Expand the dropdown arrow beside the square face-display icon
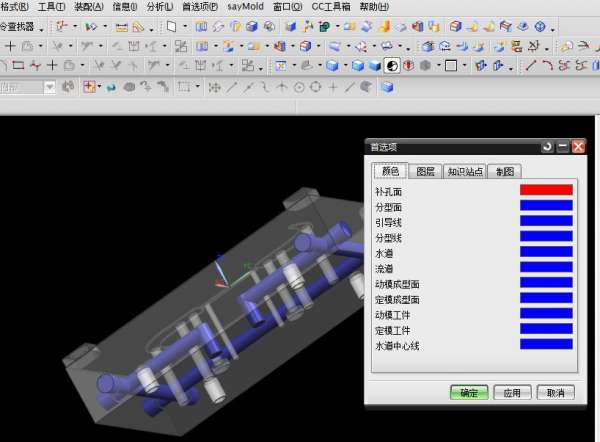 click(465, 66)
